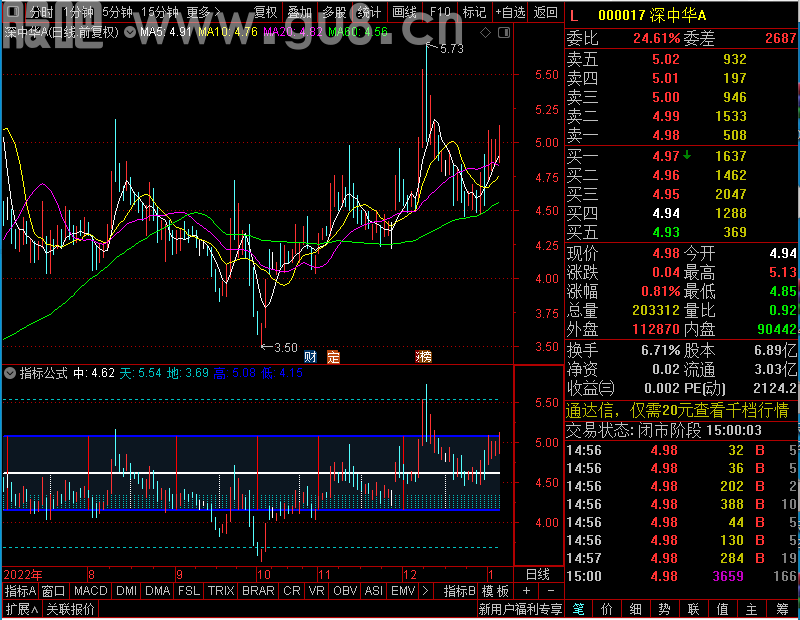Click the − zoom-out button
Viewport: 800px width, 620px height.
pyautogui.click(x=551, y=591)
